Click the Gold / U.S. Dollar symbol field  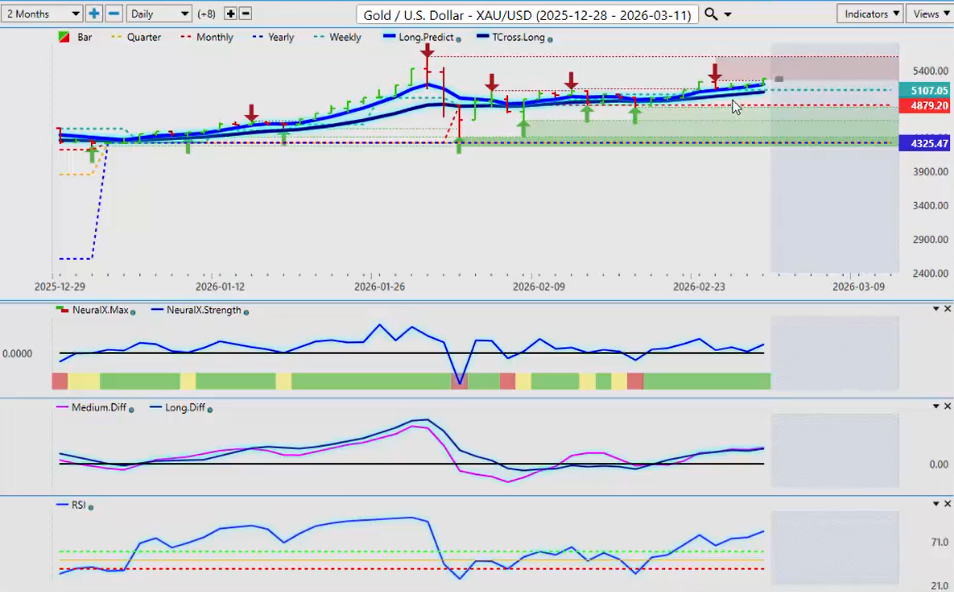click(x=527, y=14)
